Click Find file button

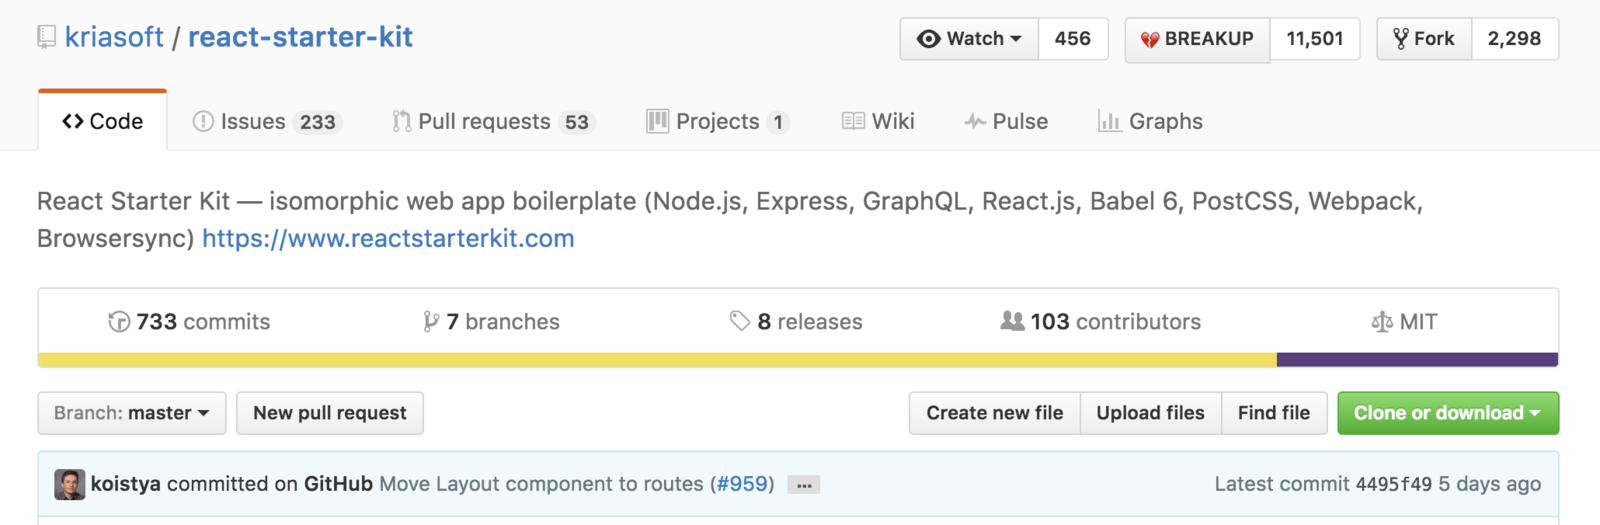click(1274, 413)
